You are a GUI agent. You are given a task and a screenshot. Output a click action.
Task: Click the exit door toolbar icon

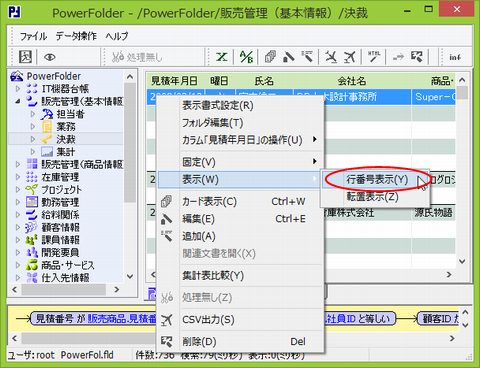click(25, 57)
